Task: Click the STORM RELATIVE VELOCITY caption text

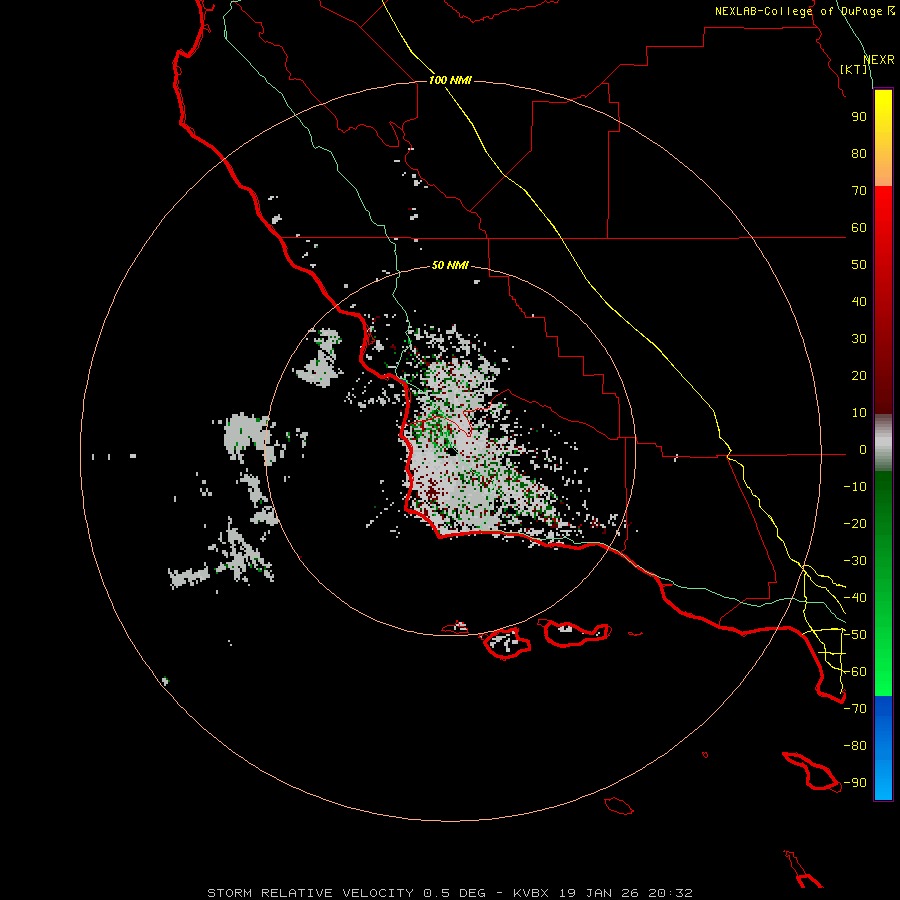Action: pos(310,893)
